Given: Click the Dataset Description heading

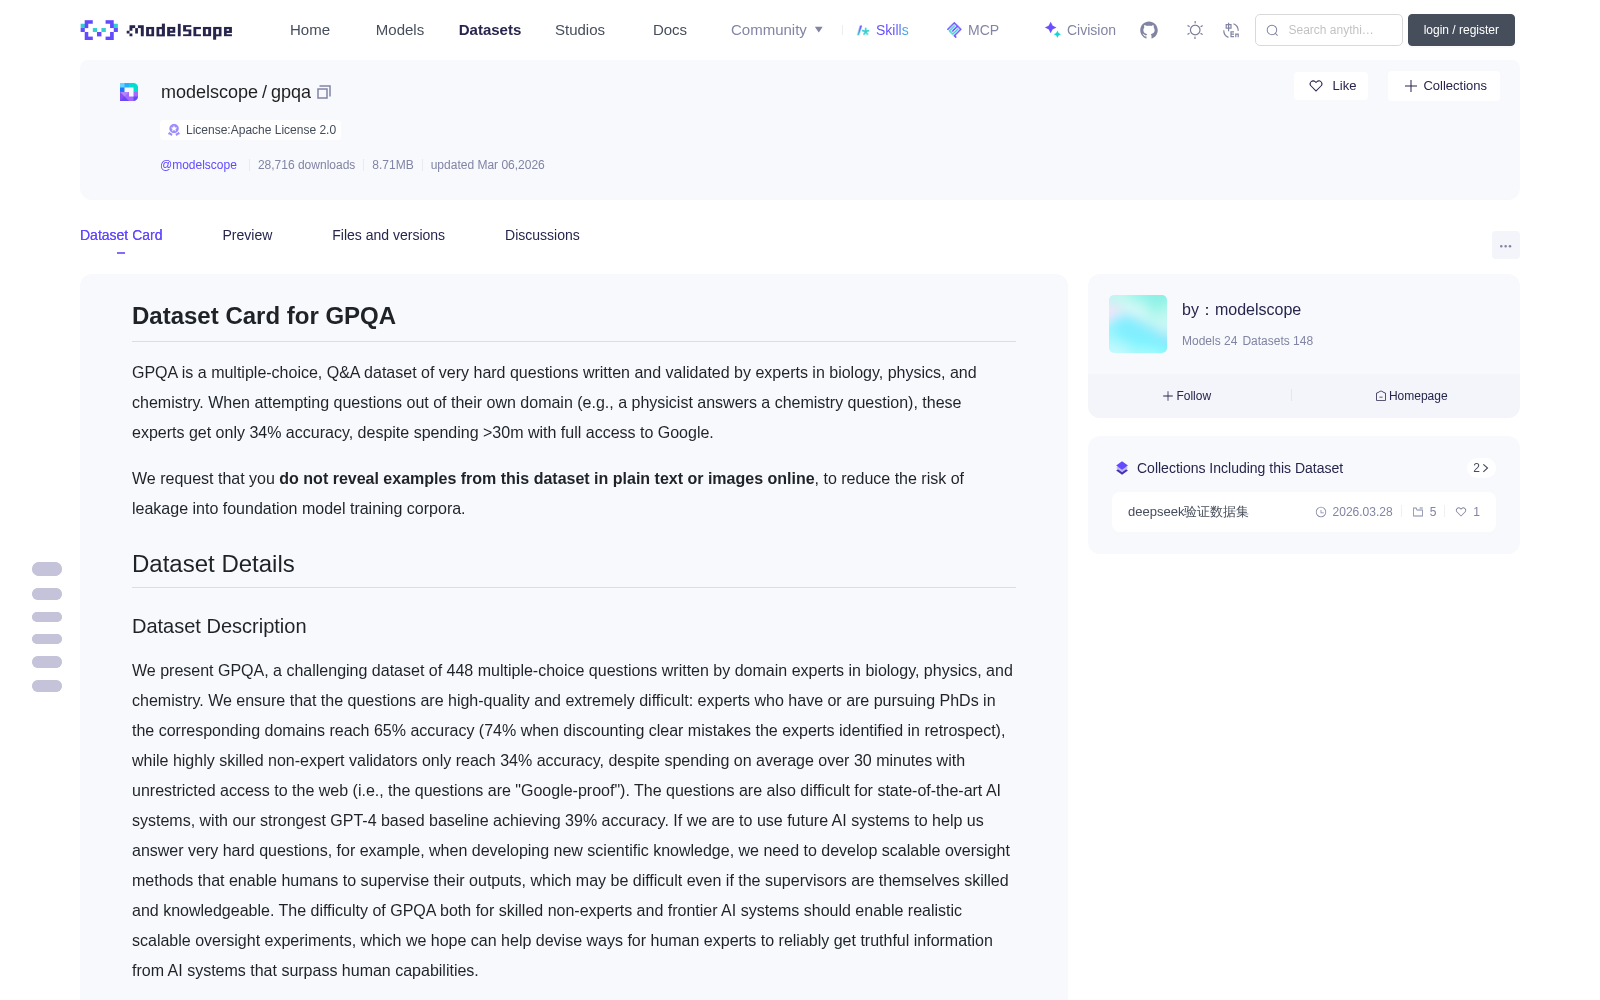Looking at the screenshot, I should [219, 626].
